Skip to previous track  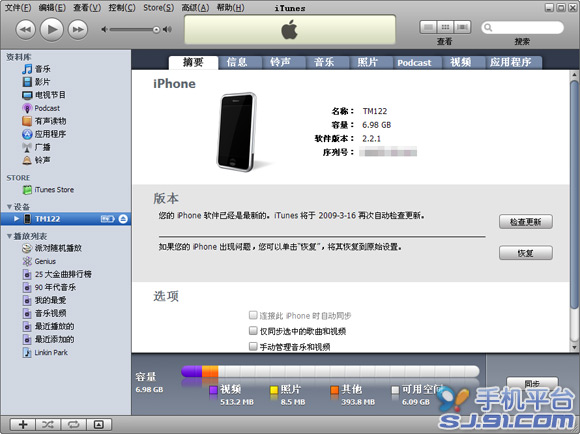pos(25,29)
